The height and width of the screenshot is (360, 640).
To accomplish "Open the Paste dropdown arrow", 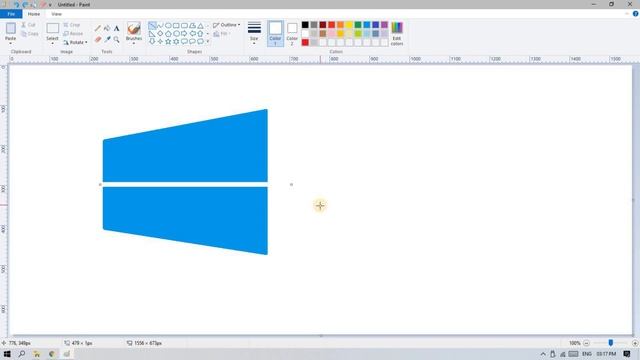I will (11, 43).
